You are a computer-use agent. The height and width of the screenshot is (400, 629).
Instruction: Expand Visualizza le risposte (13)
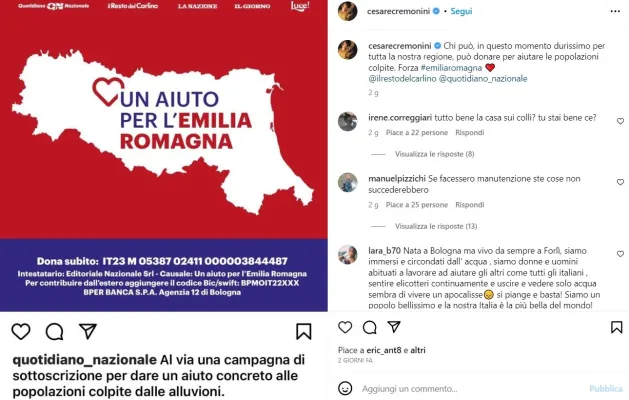pyautogui.click(x=436, y=226)
